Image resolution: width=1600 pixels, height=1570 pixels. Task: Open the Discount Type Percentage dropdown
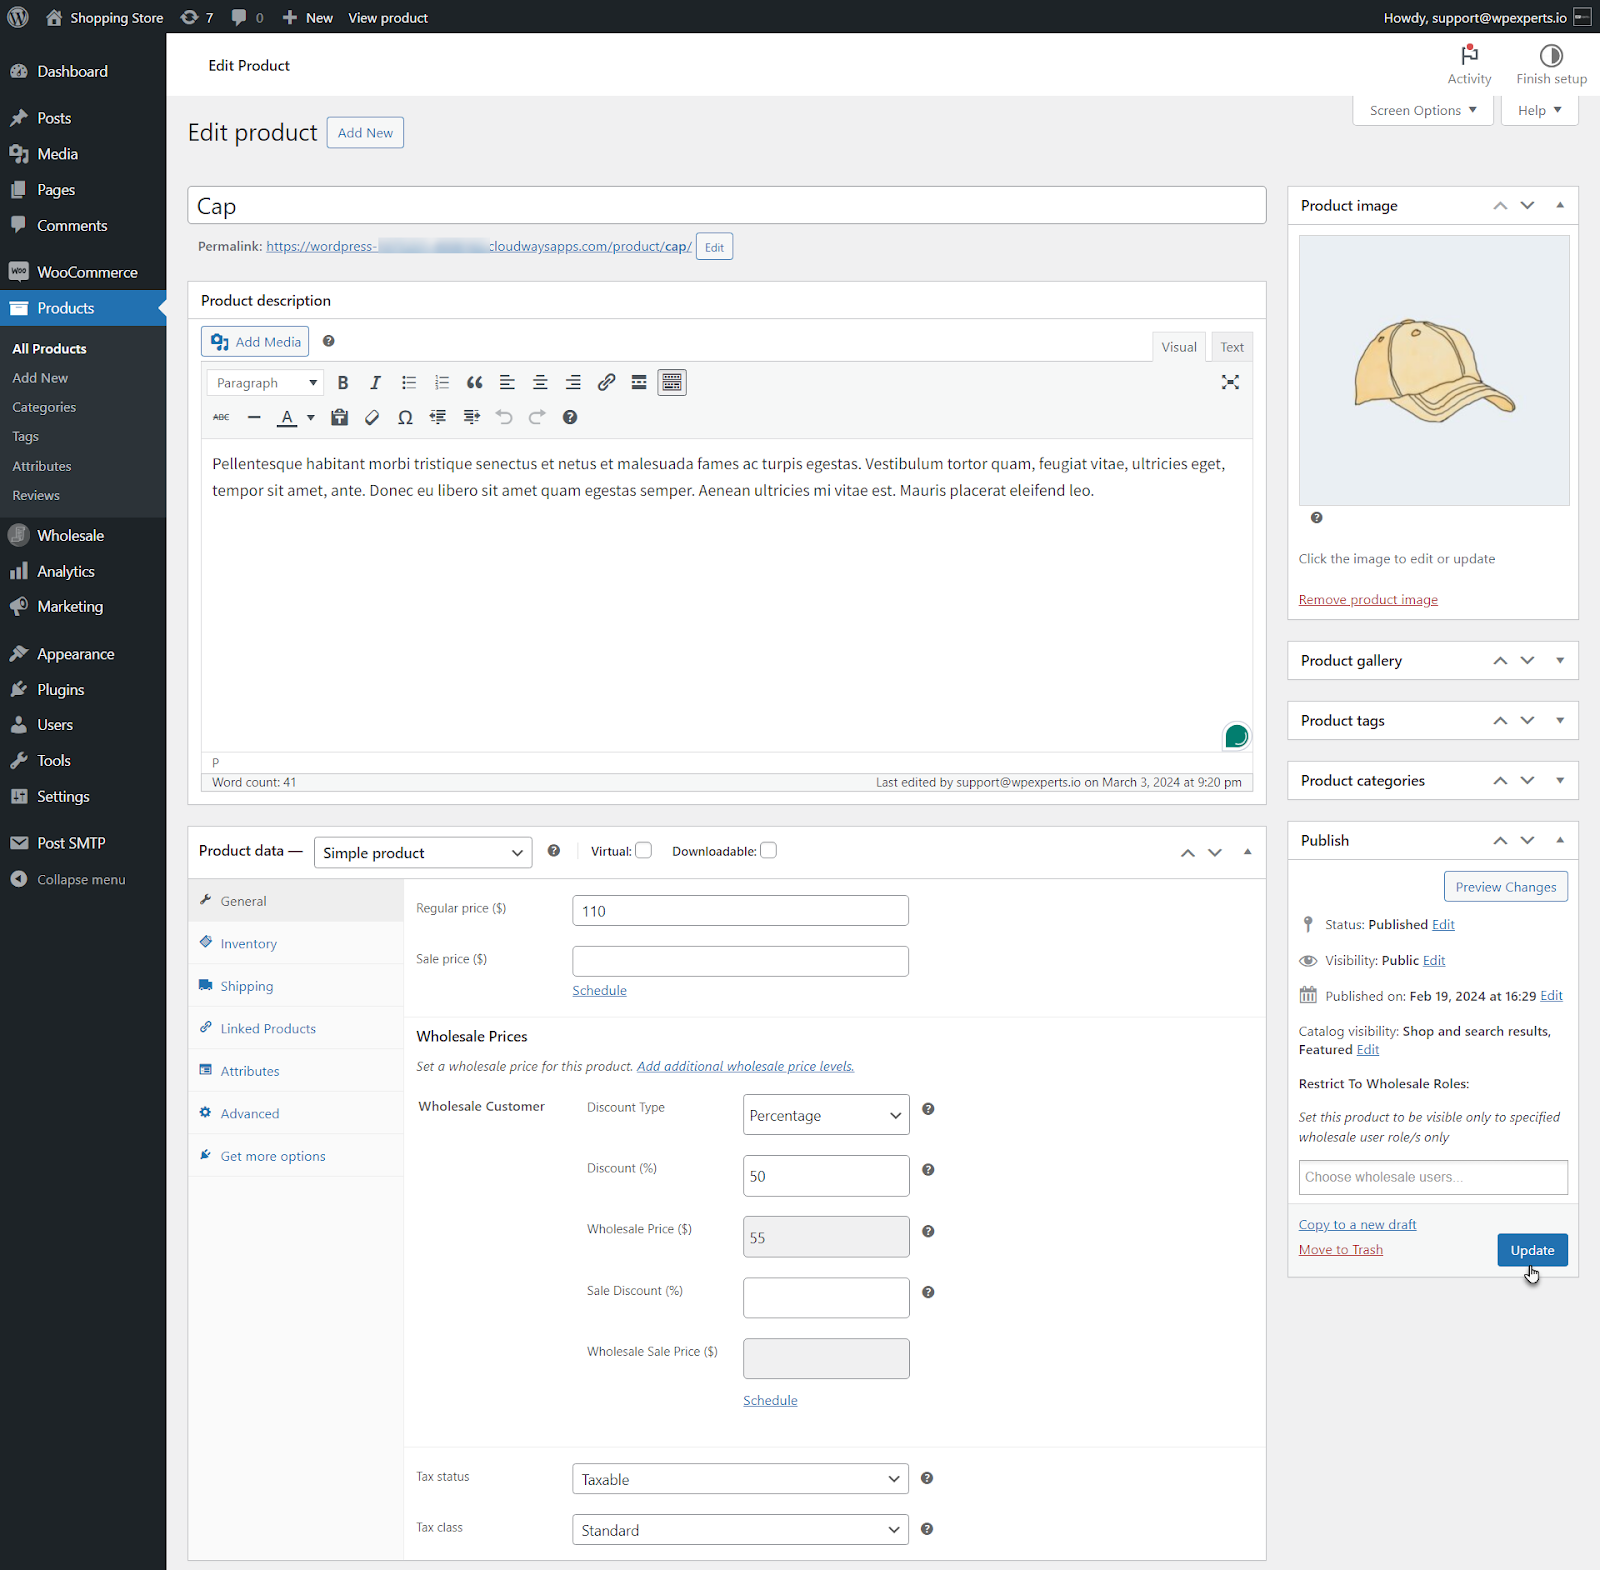coord(826,1115)
